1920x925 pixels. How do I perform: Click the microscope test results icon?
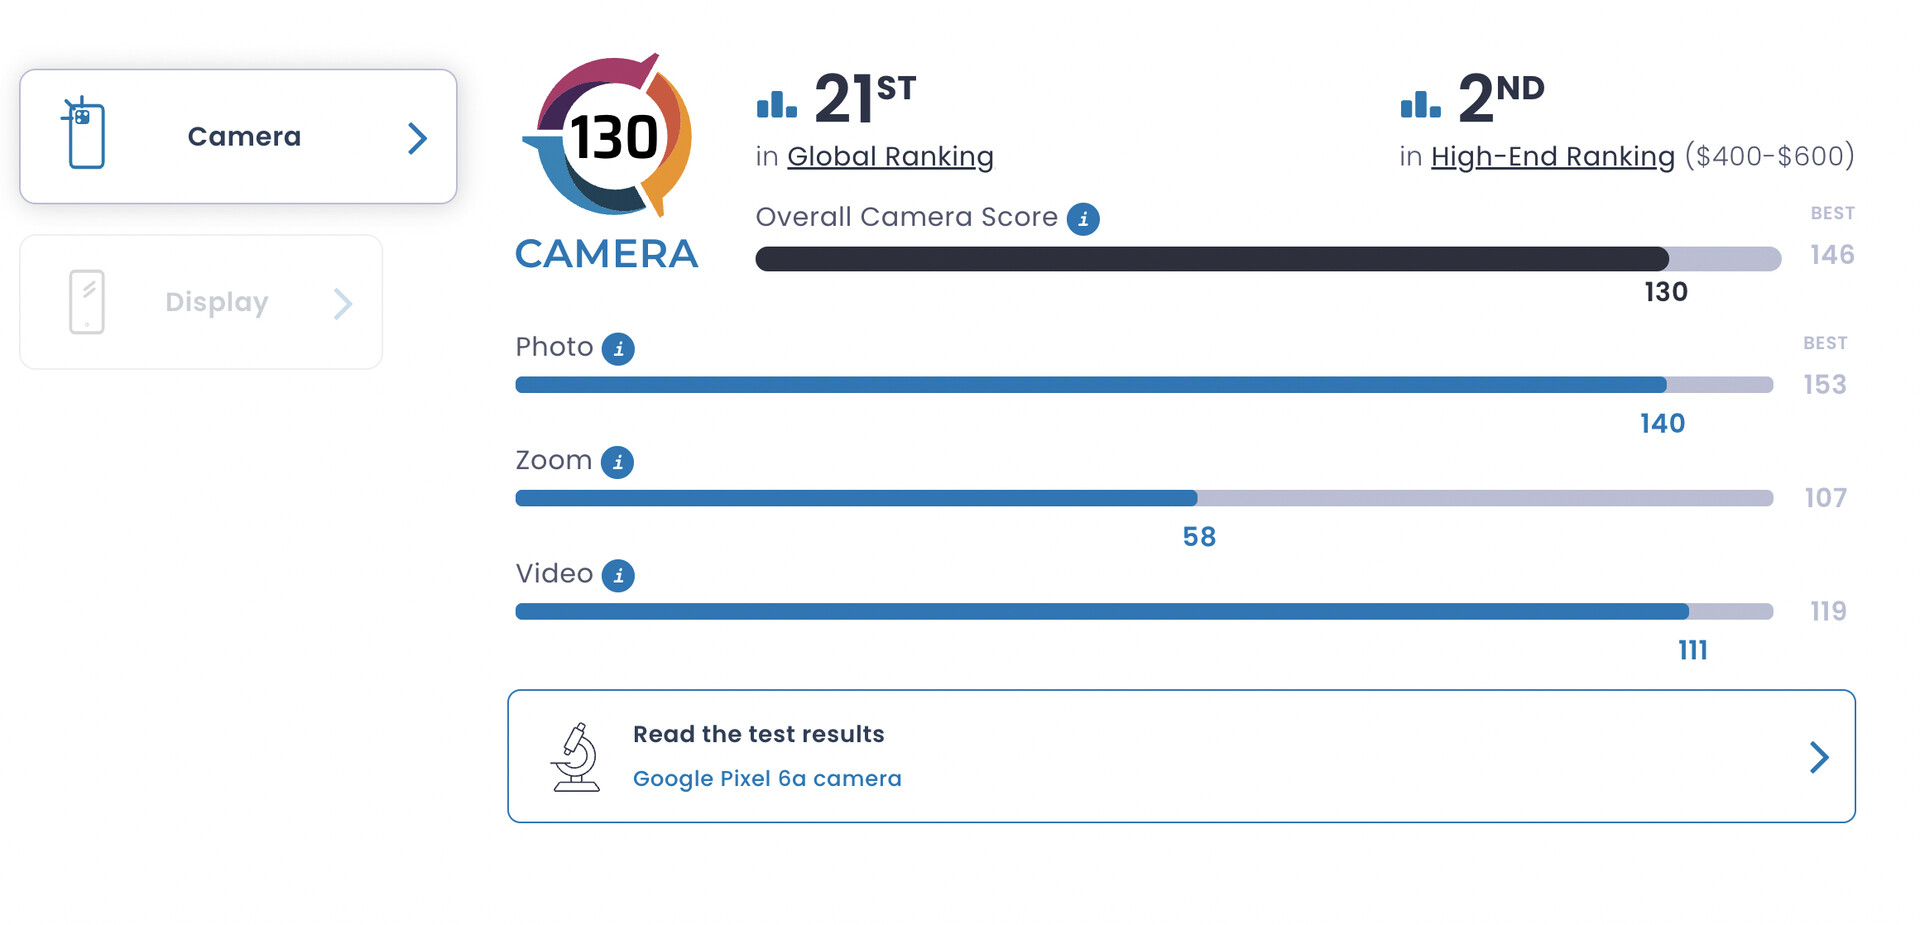(x=575, y=757)
